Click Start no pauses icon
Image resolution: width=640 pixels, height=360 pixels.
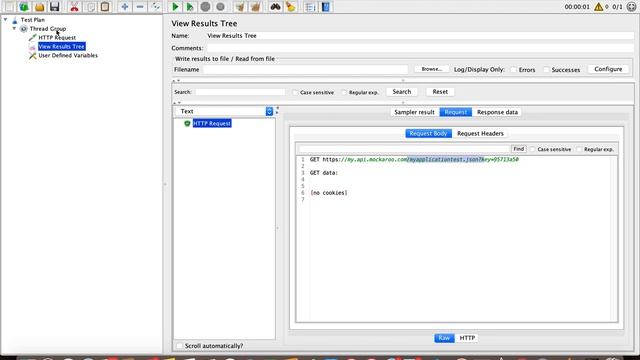[190, 7]
